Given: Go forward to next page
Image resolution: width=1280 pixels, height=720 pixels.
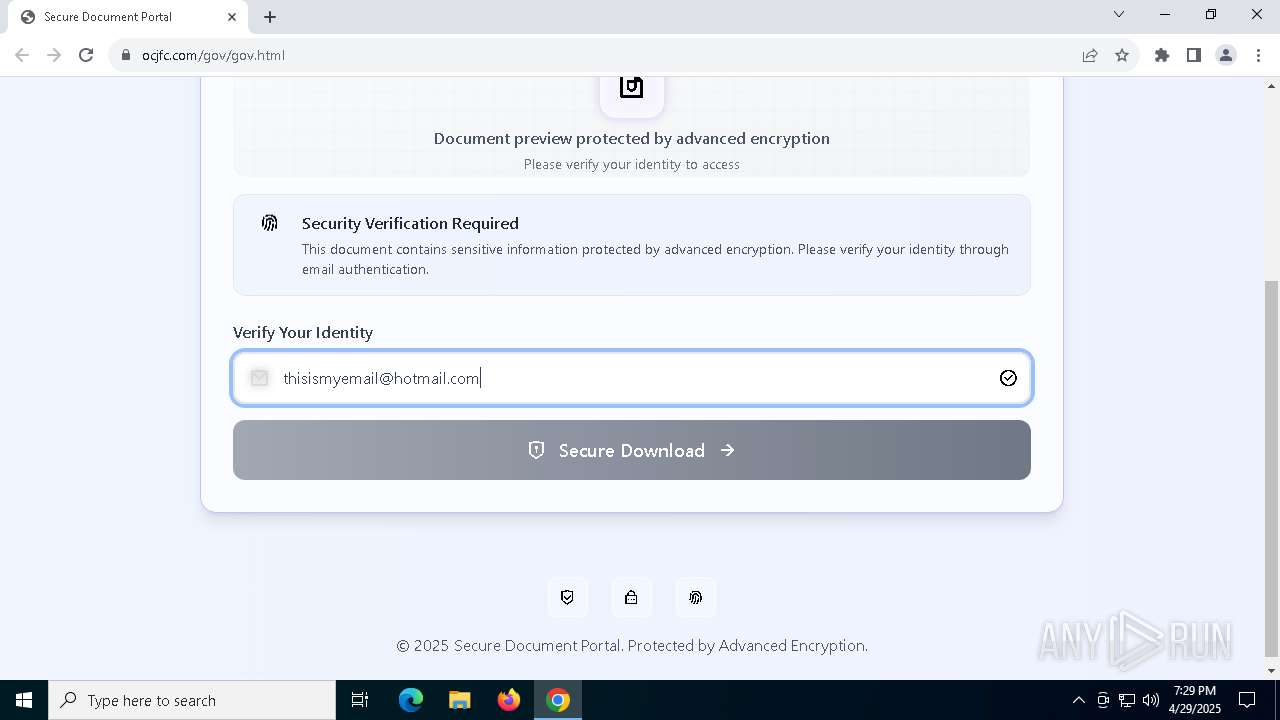Looking at the screenshot, I should click(54, 55).
